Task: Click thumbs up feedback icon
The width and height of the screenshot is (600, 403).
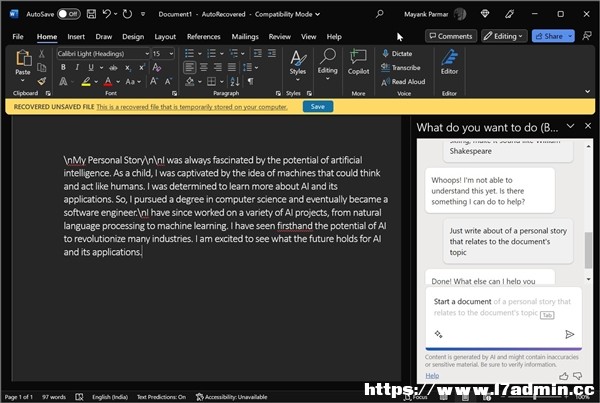Action: (563, 376)
